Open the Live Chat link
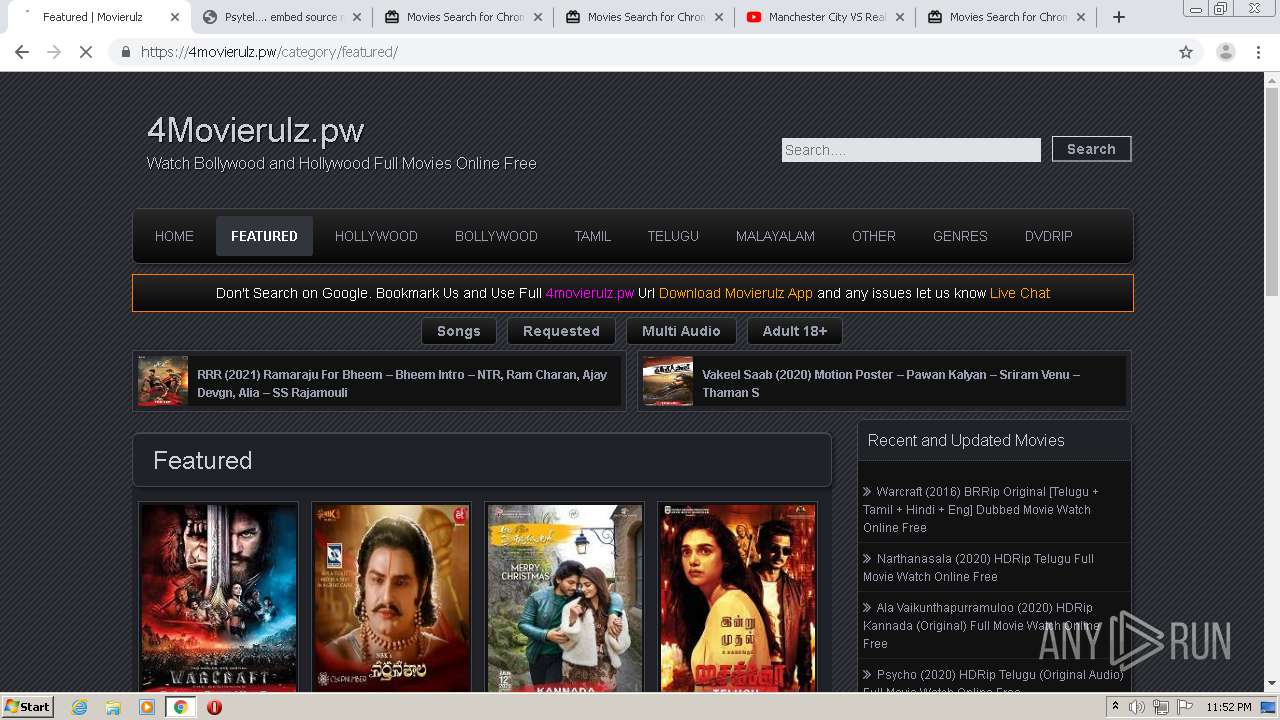The image size is (1280, 720). [x=1020, y=293]
